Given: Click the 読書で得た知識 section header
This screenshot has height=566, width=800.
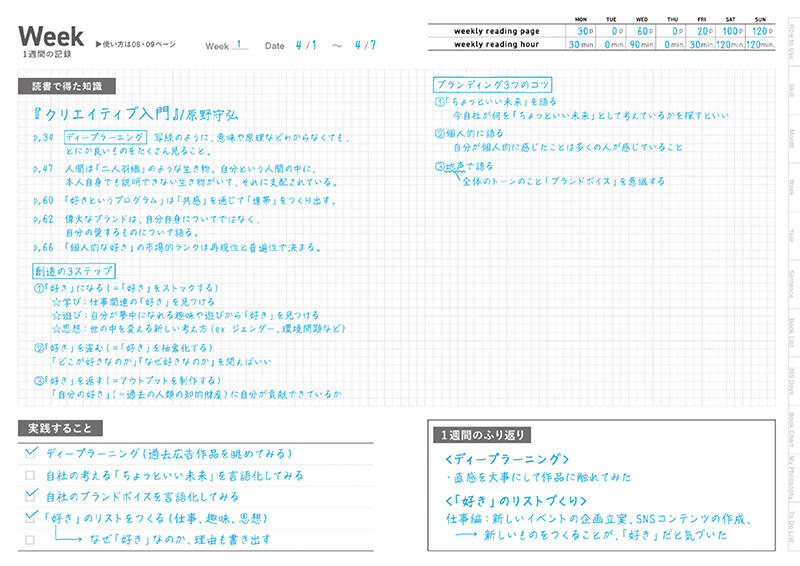Looking at the screenshot, I should click(x=67, y=86).
